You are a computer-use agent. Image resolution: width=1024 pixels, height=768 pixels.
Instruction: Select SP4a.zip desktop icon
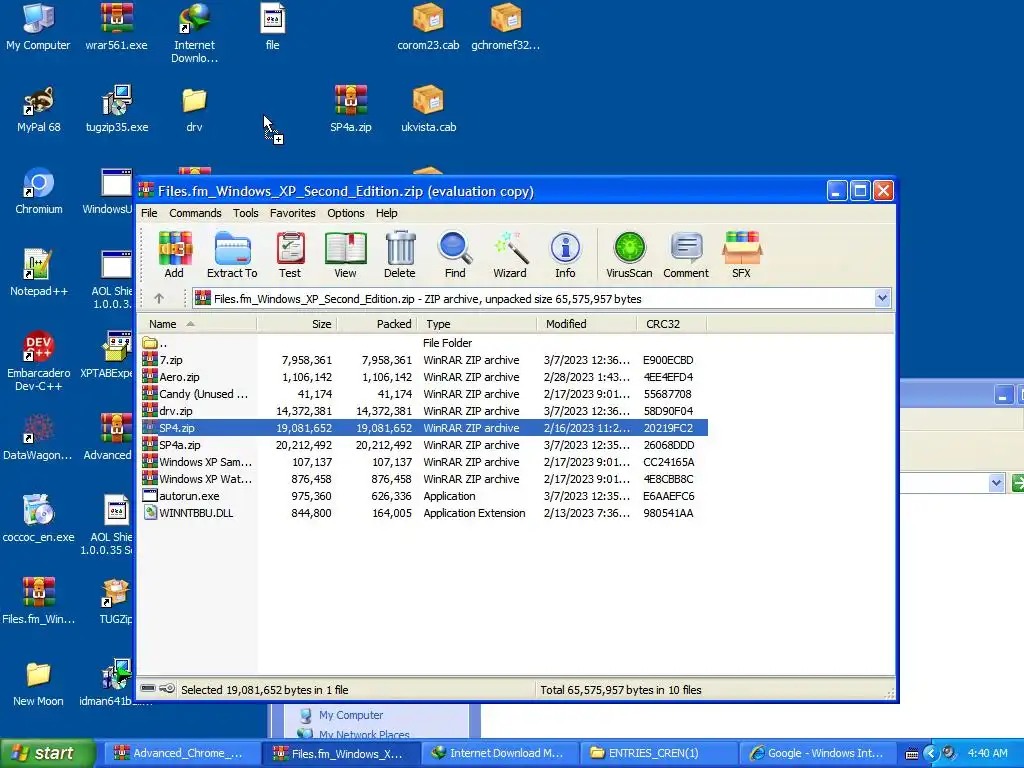coord(351,110)
